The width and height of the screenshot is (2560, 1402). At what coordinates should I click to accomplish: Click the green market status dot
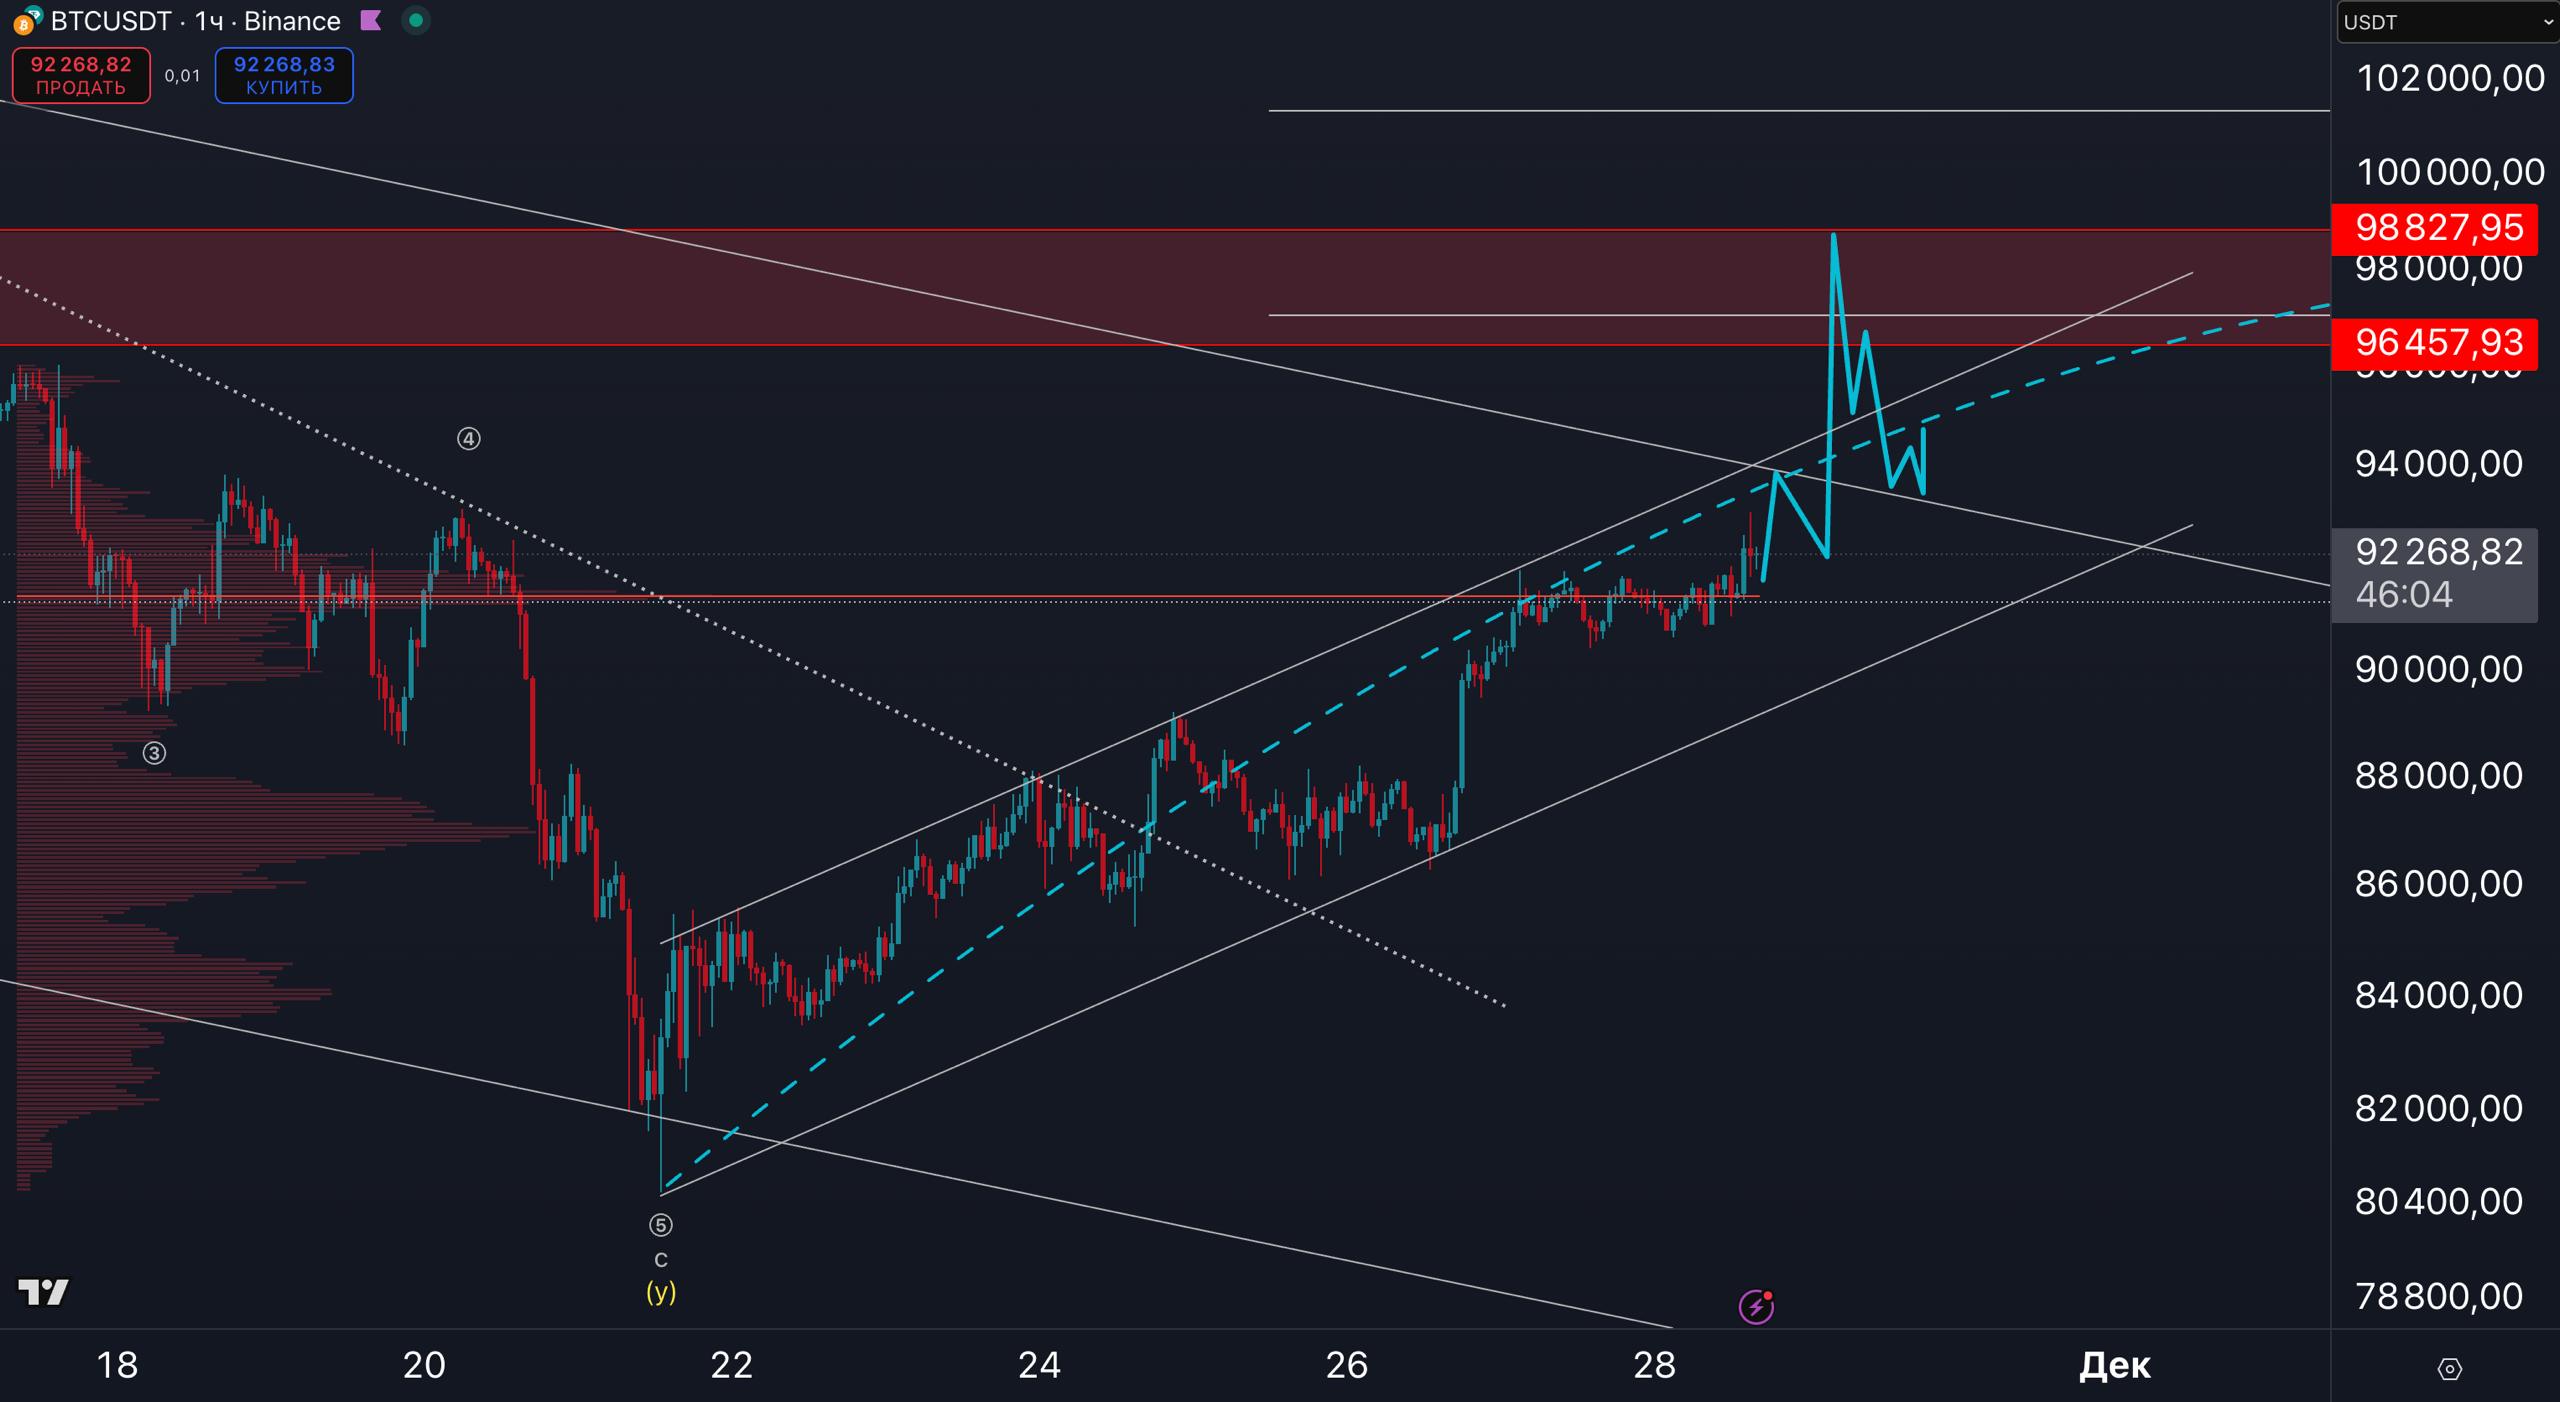(x=416, y=20)
